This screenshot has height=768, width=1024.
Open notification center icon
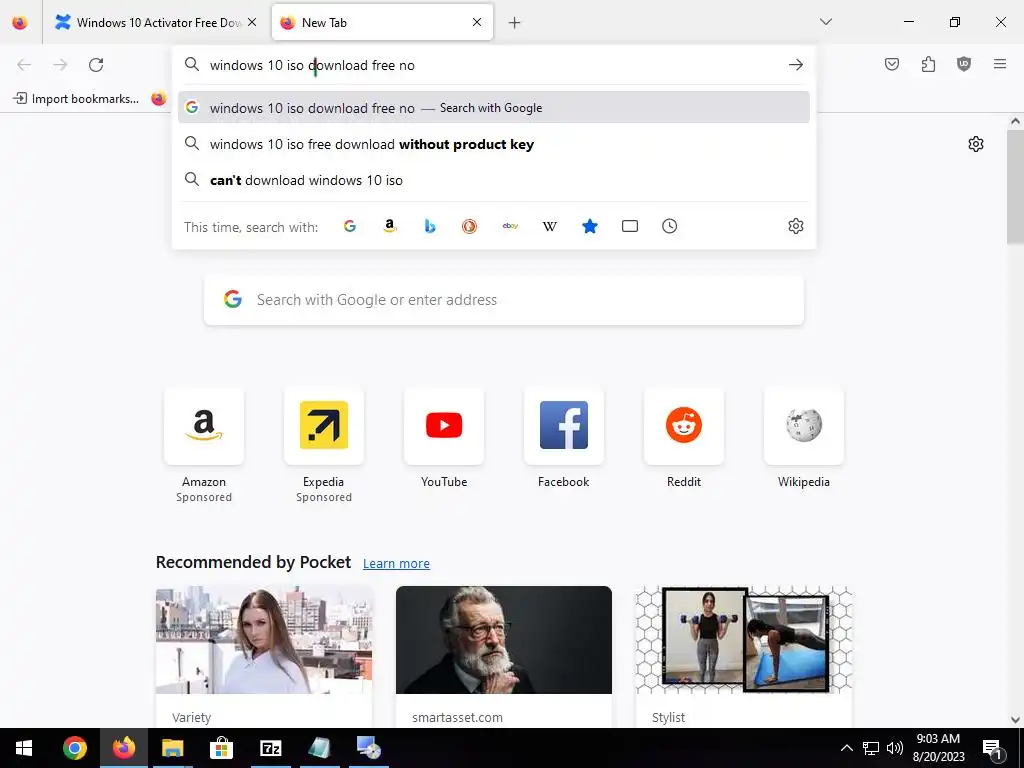point(993,748)
